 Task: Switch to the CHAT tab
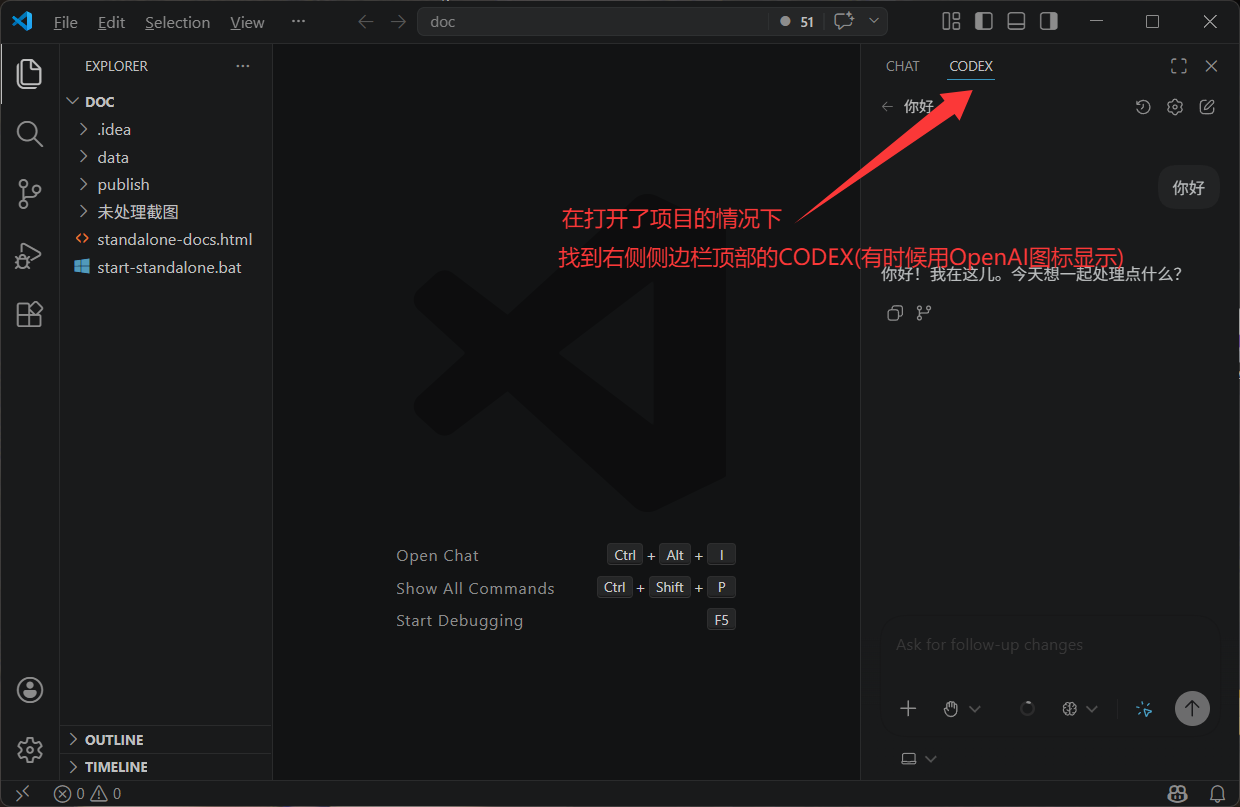click(x=902, y=66)
